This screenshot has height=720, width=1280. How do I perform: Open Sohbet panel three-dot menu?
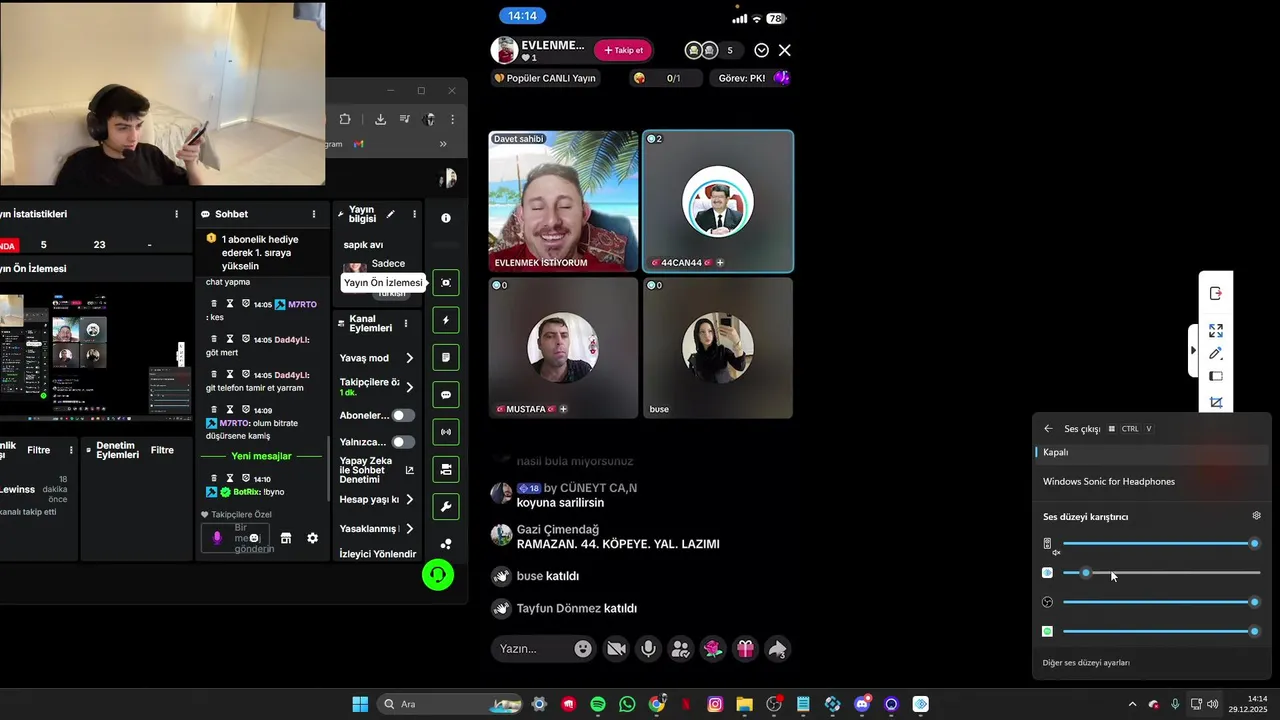pyautogui.click(x=313, y=214)
